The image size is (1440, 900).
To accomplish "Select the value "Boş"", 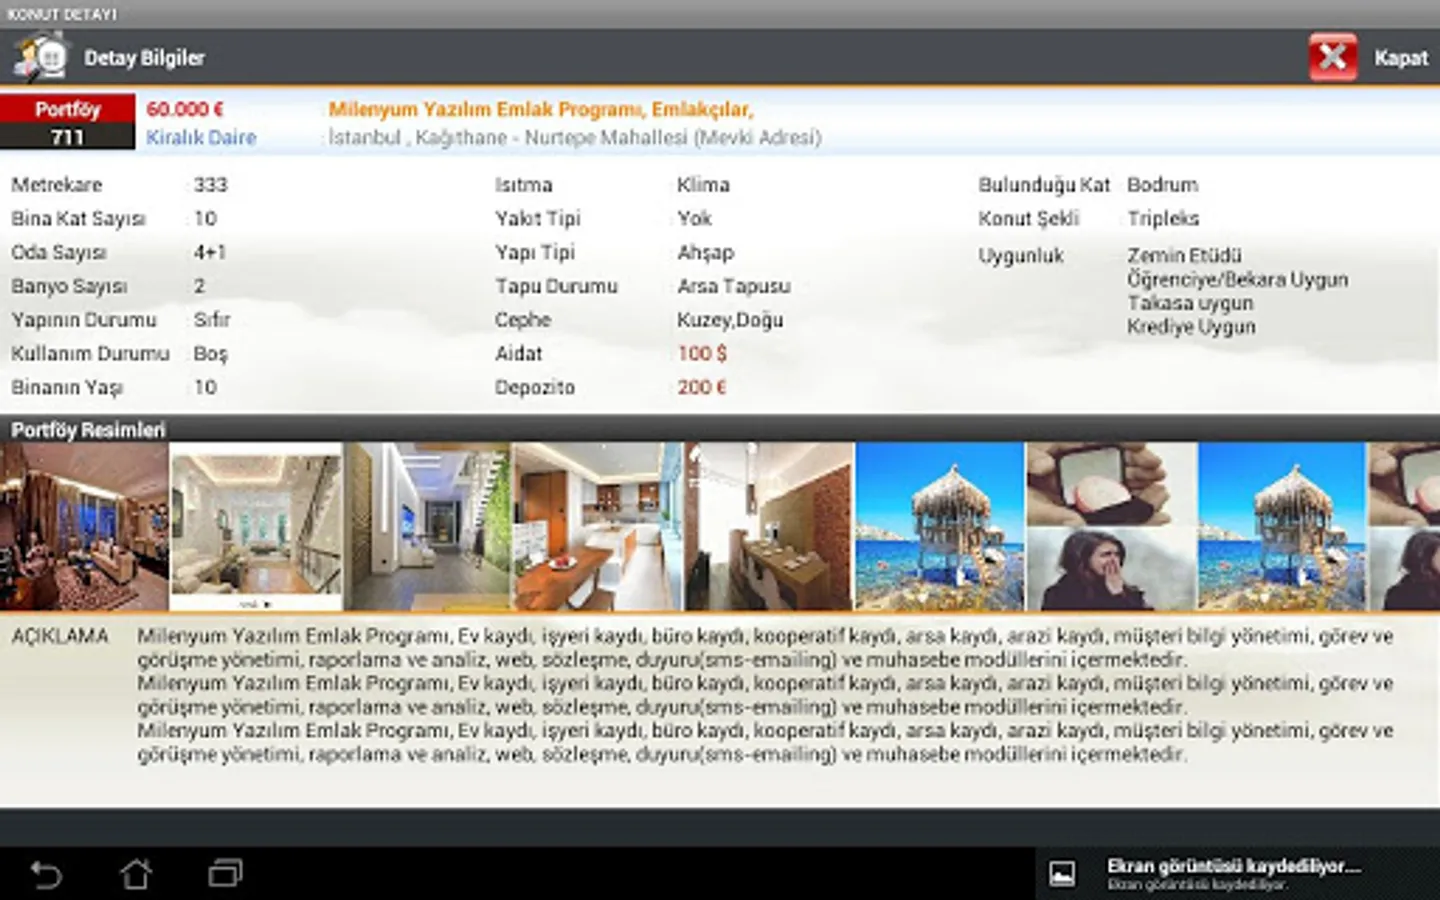I will pyautogui.click(x=210, y=355).
